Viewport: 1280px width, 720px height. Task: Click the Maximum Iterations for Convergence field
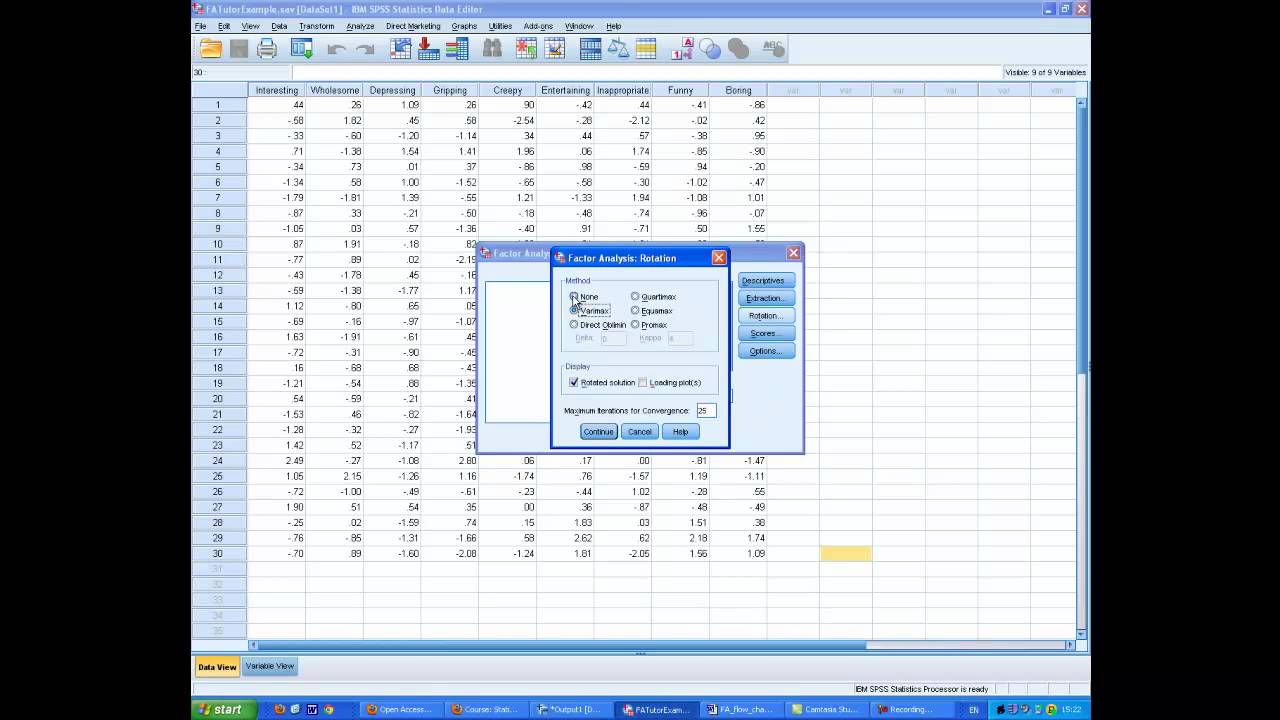[706, 410]
